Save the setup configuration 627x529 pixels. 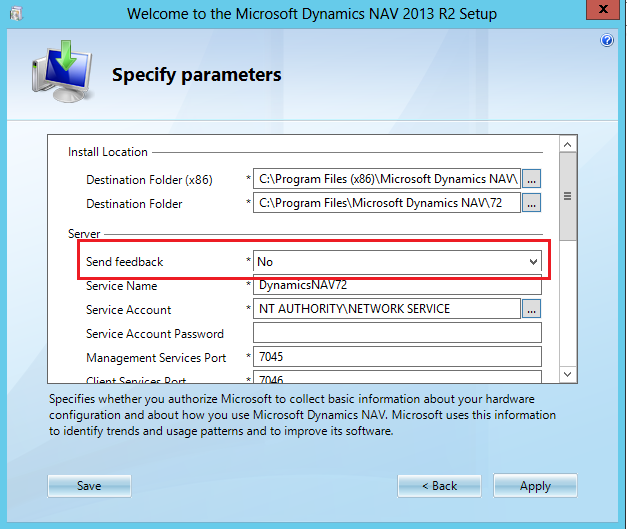click(89, 486)
